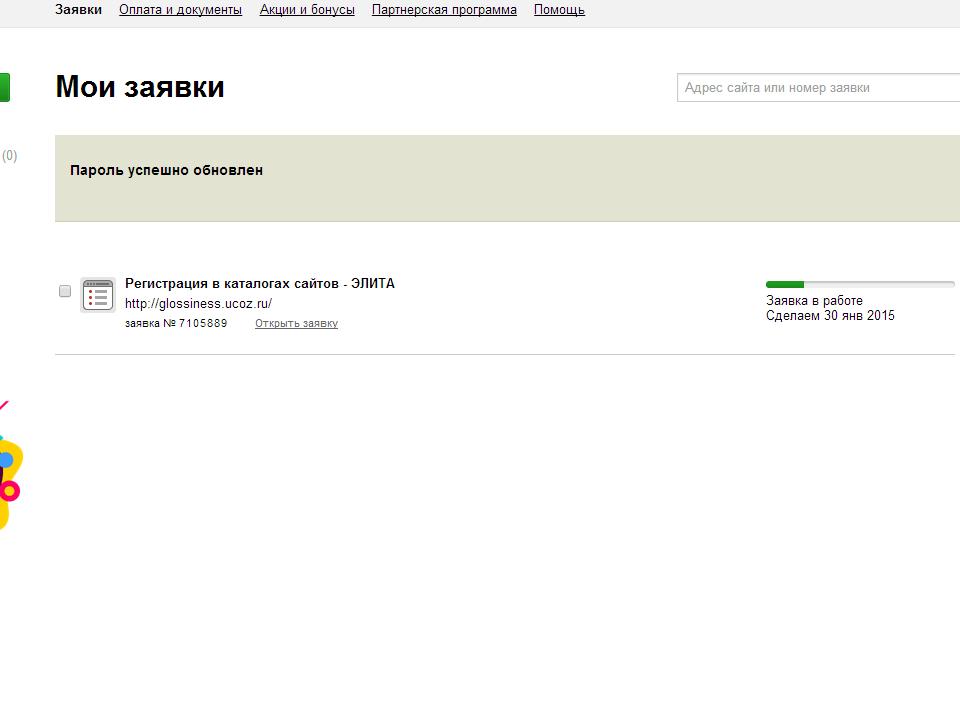Focus the site address or request number search field
The width and height of the screenshot is (960, 720).
pos(819,88)
